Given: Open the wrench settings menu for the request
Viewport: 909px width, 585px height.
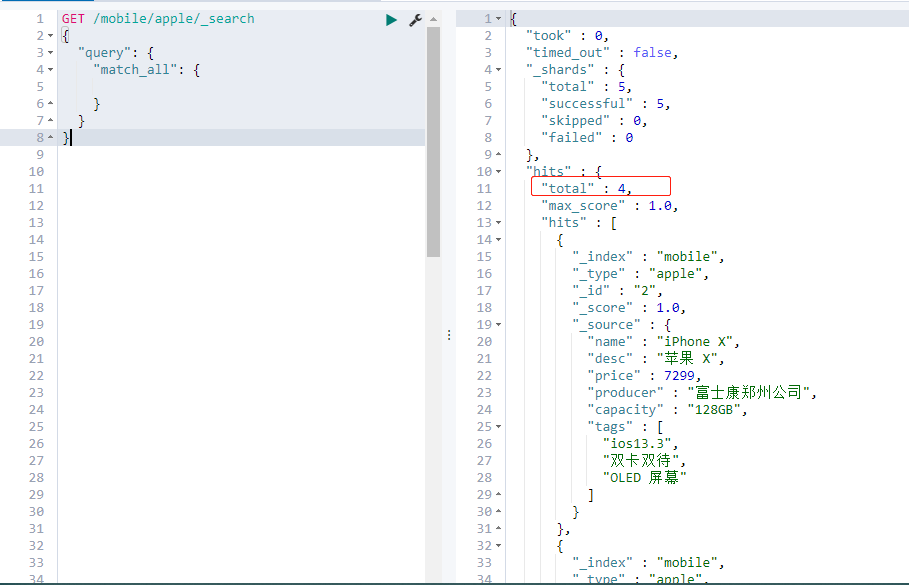Looking at the screenshot, I should pyautogui.click(x=415, y=20).
